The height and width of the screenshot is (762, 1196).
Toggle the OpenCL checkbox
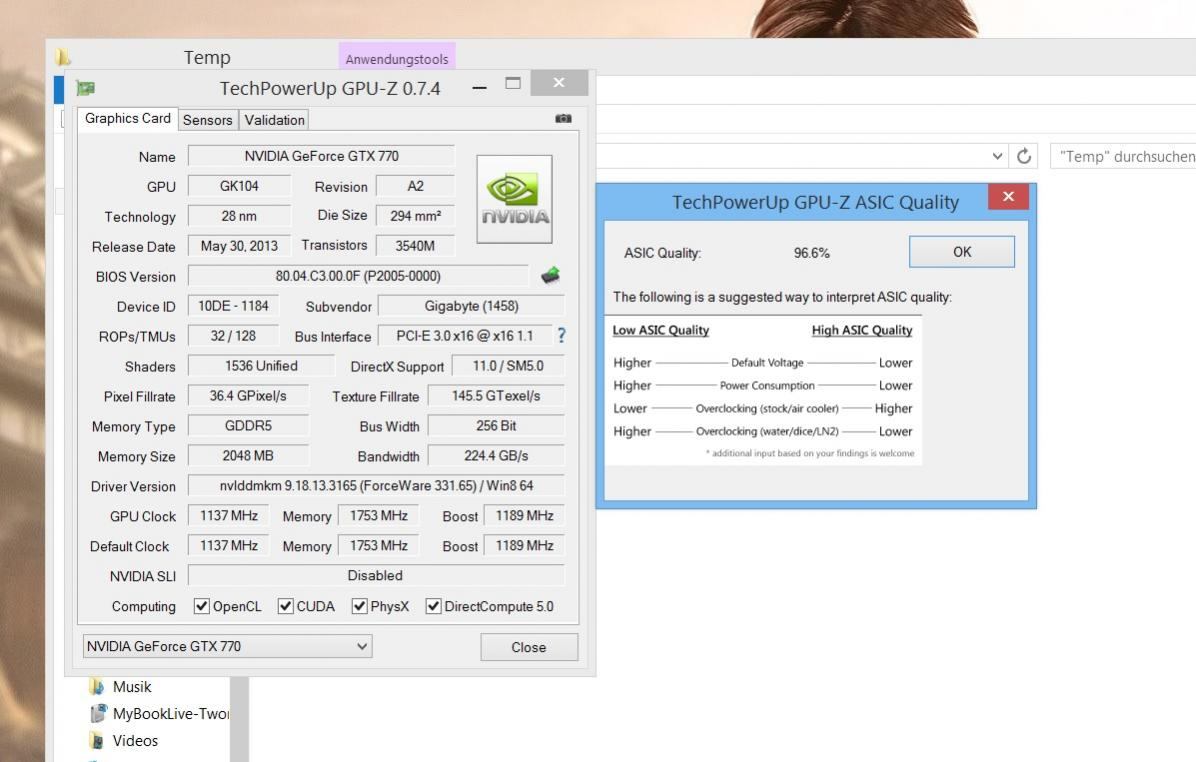click(201, 606)
